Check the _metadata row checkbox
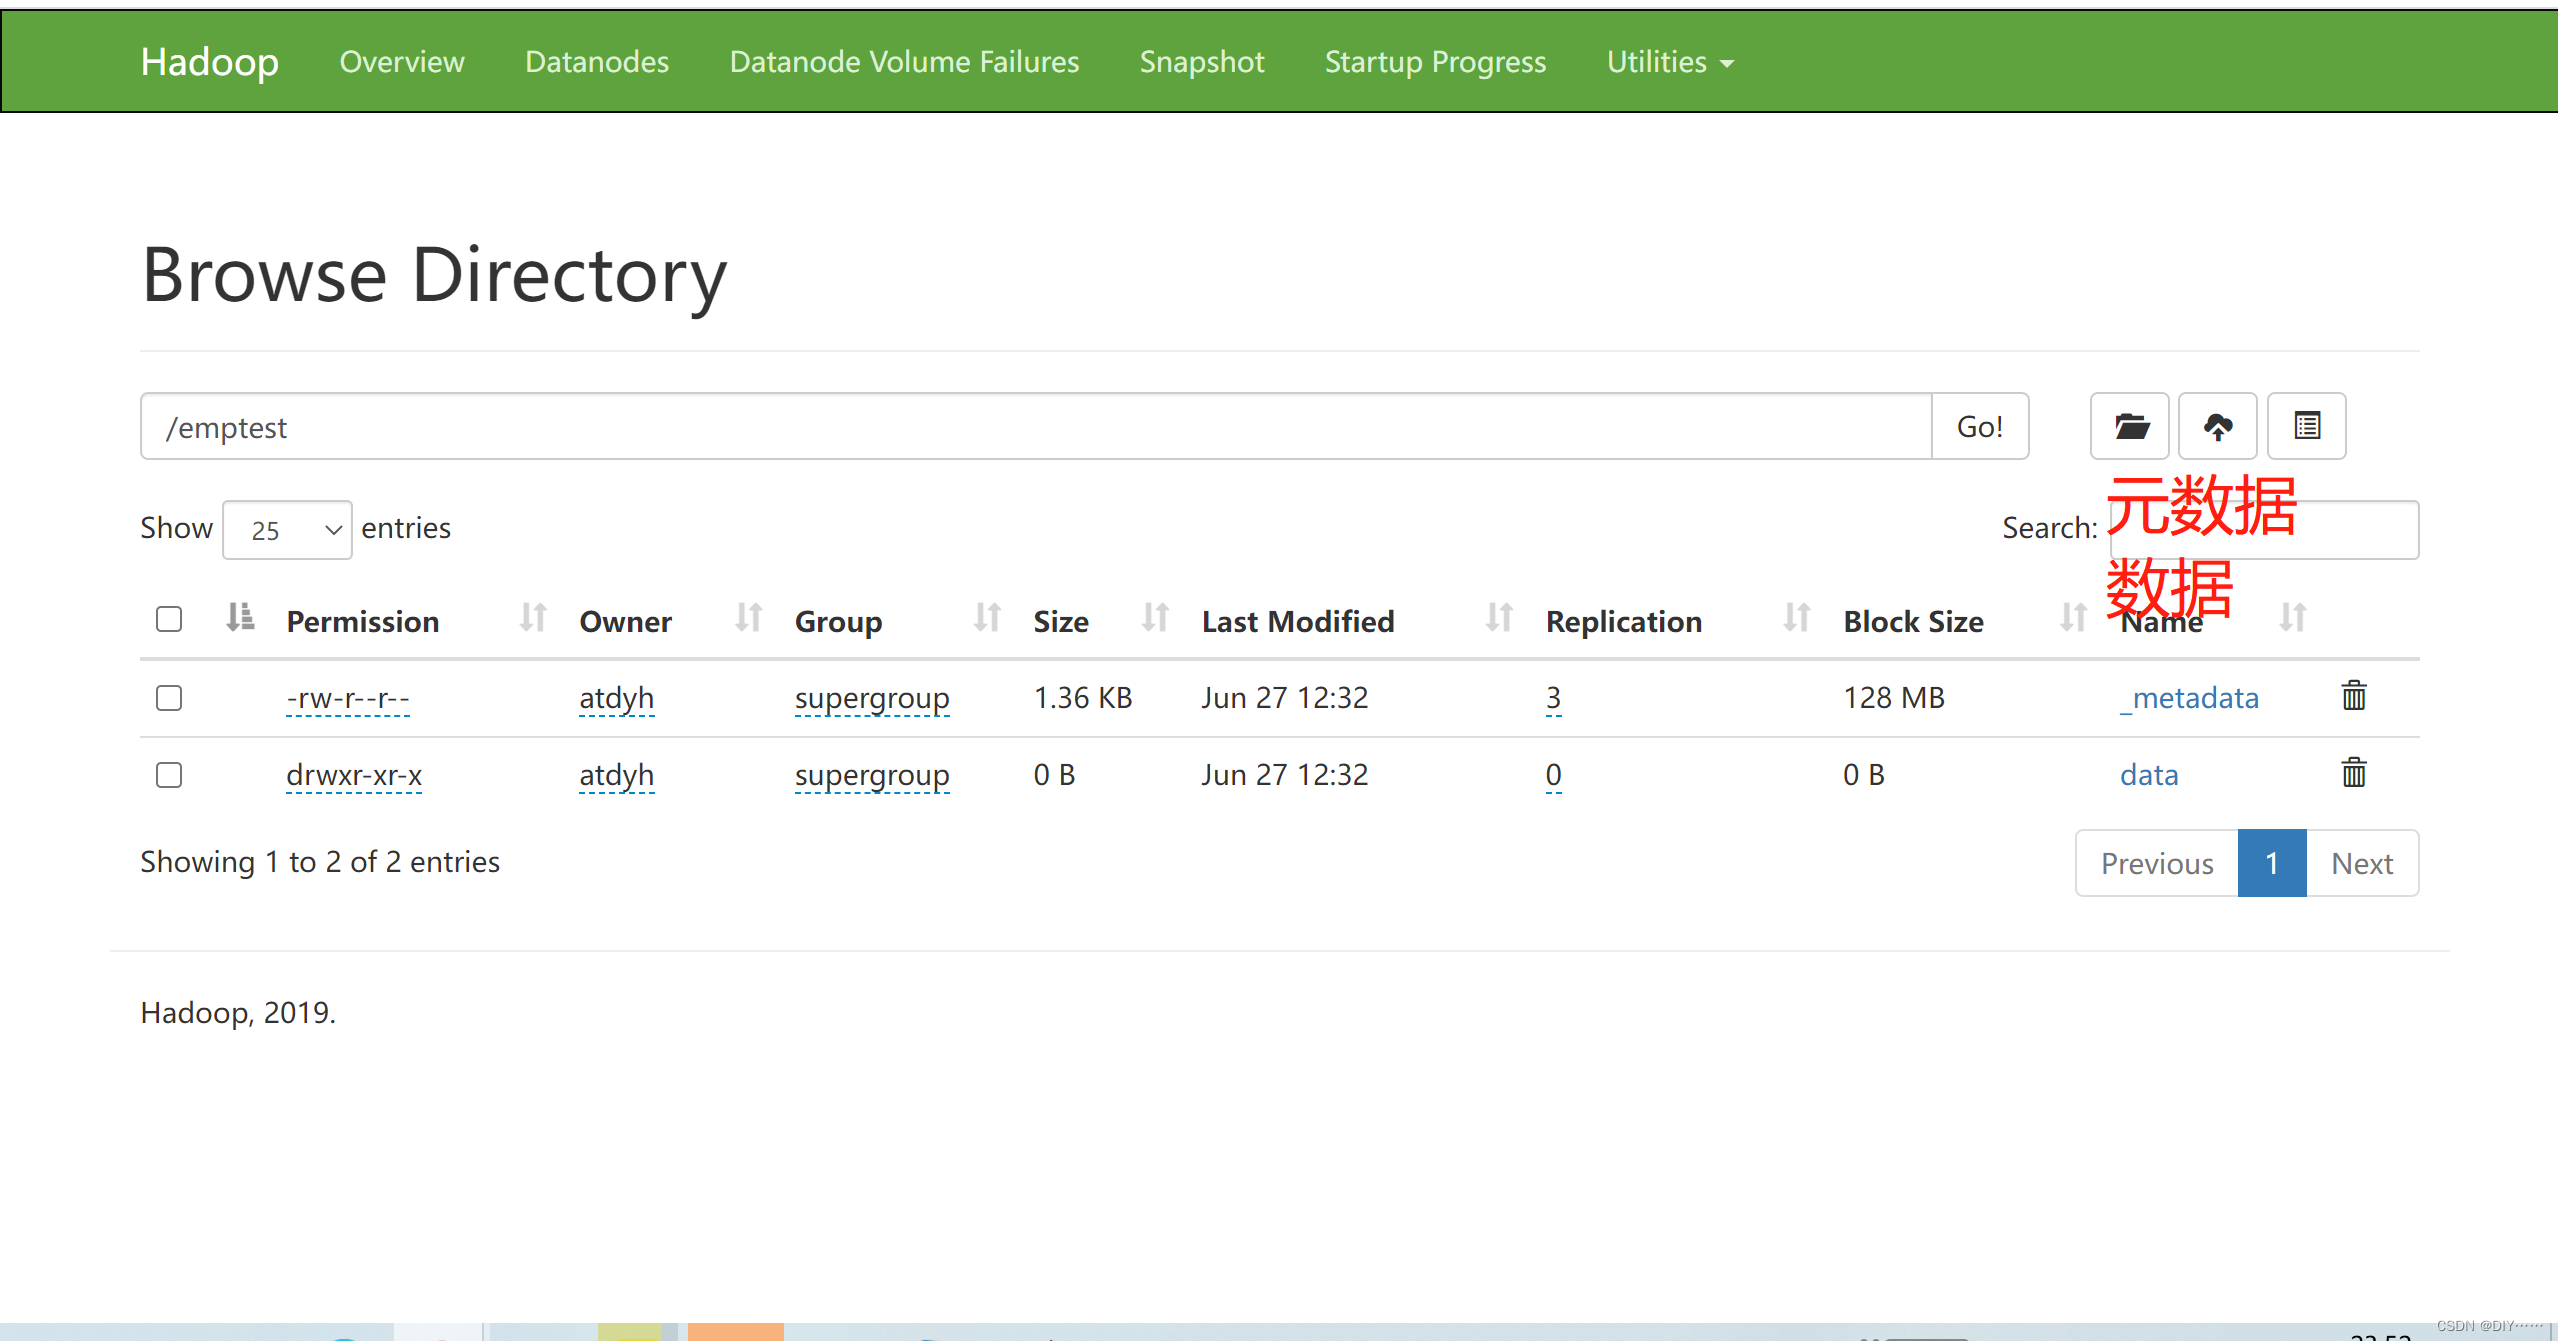The width and height of the screenshot is (2558, 1341). tap(169, 698)
